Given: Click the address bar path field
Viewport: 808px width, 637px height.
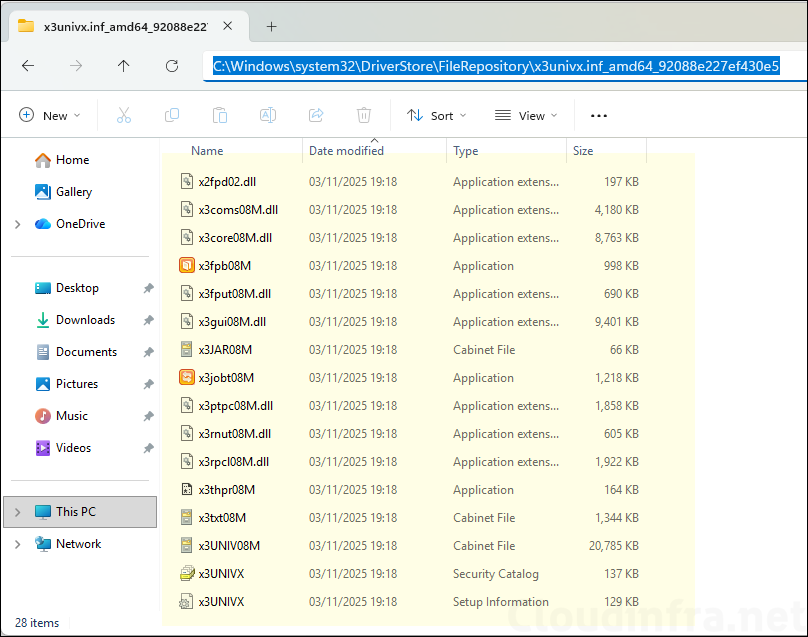Looking at the screenshot, I should coord(495,66).
